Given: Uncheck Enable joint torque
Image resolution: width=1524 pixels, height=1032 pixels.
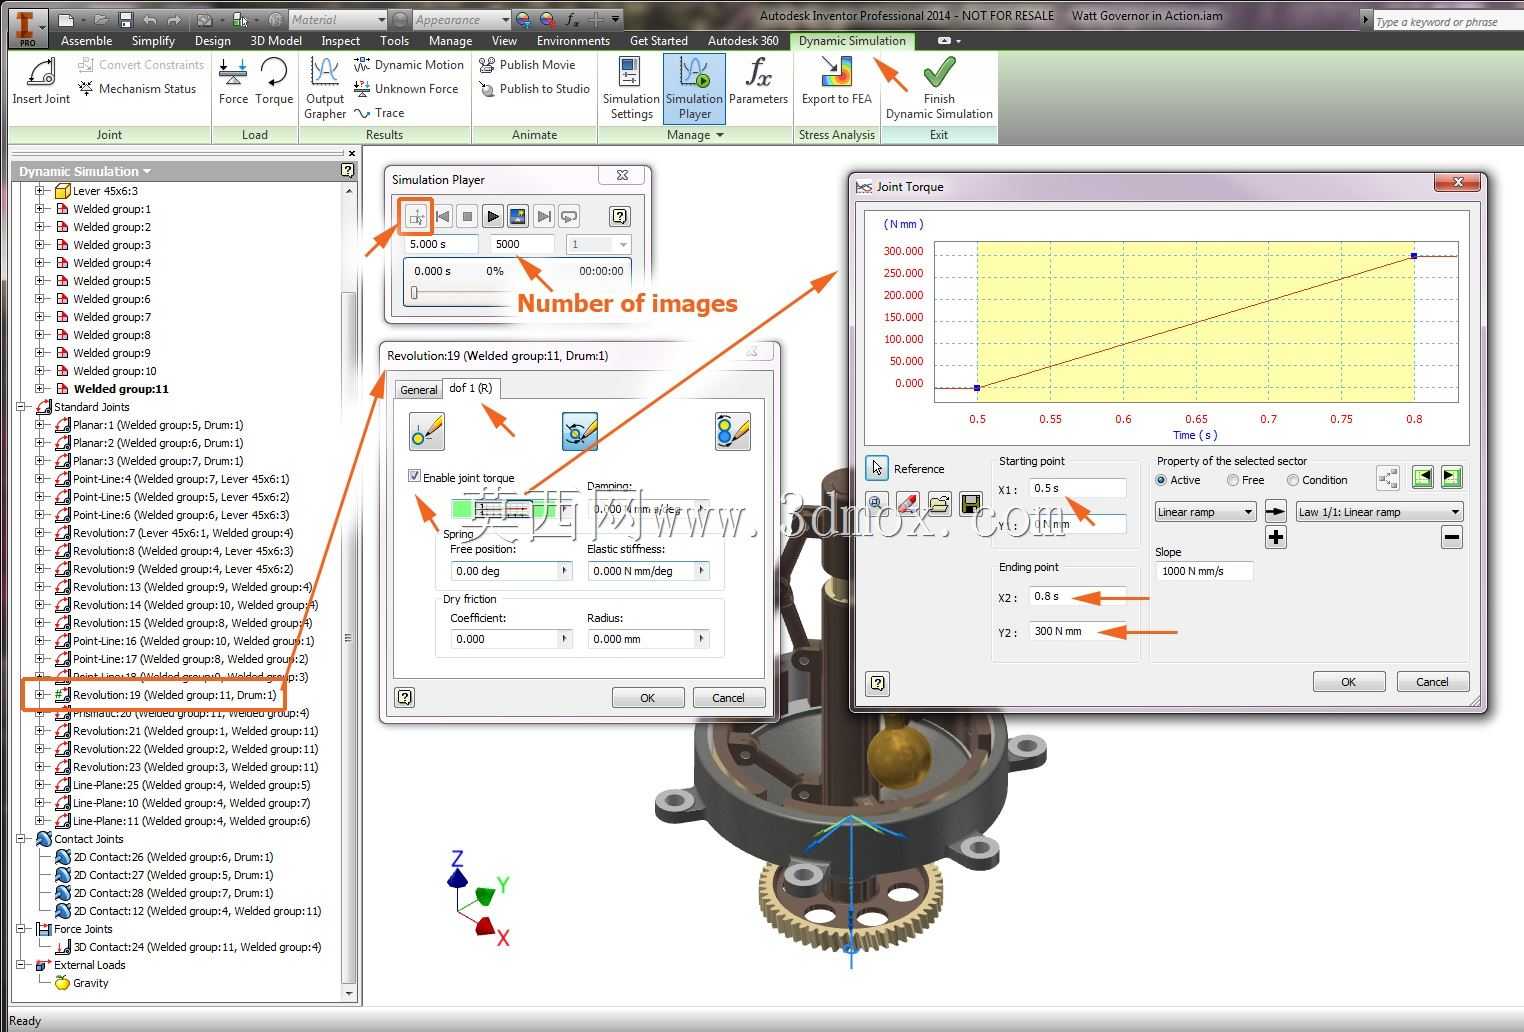Looking at the screenshot, I should click(414, 477).
